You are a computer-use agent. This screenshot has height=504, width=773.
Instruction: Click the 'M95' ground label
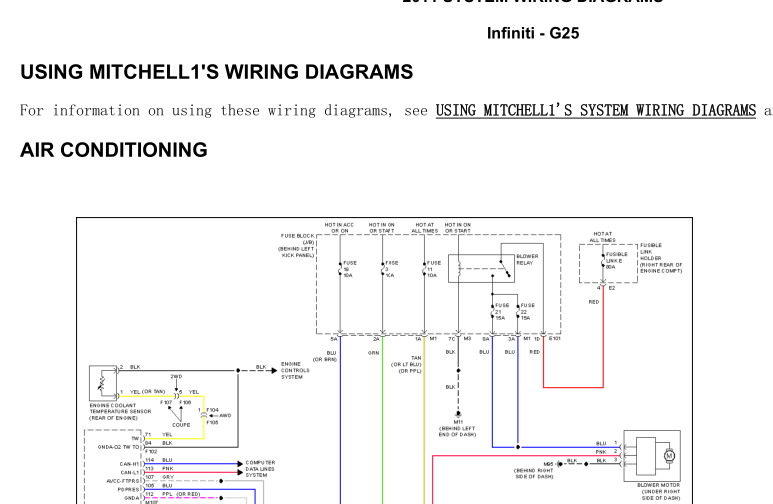pyautogui.click(x=548, y=464)
